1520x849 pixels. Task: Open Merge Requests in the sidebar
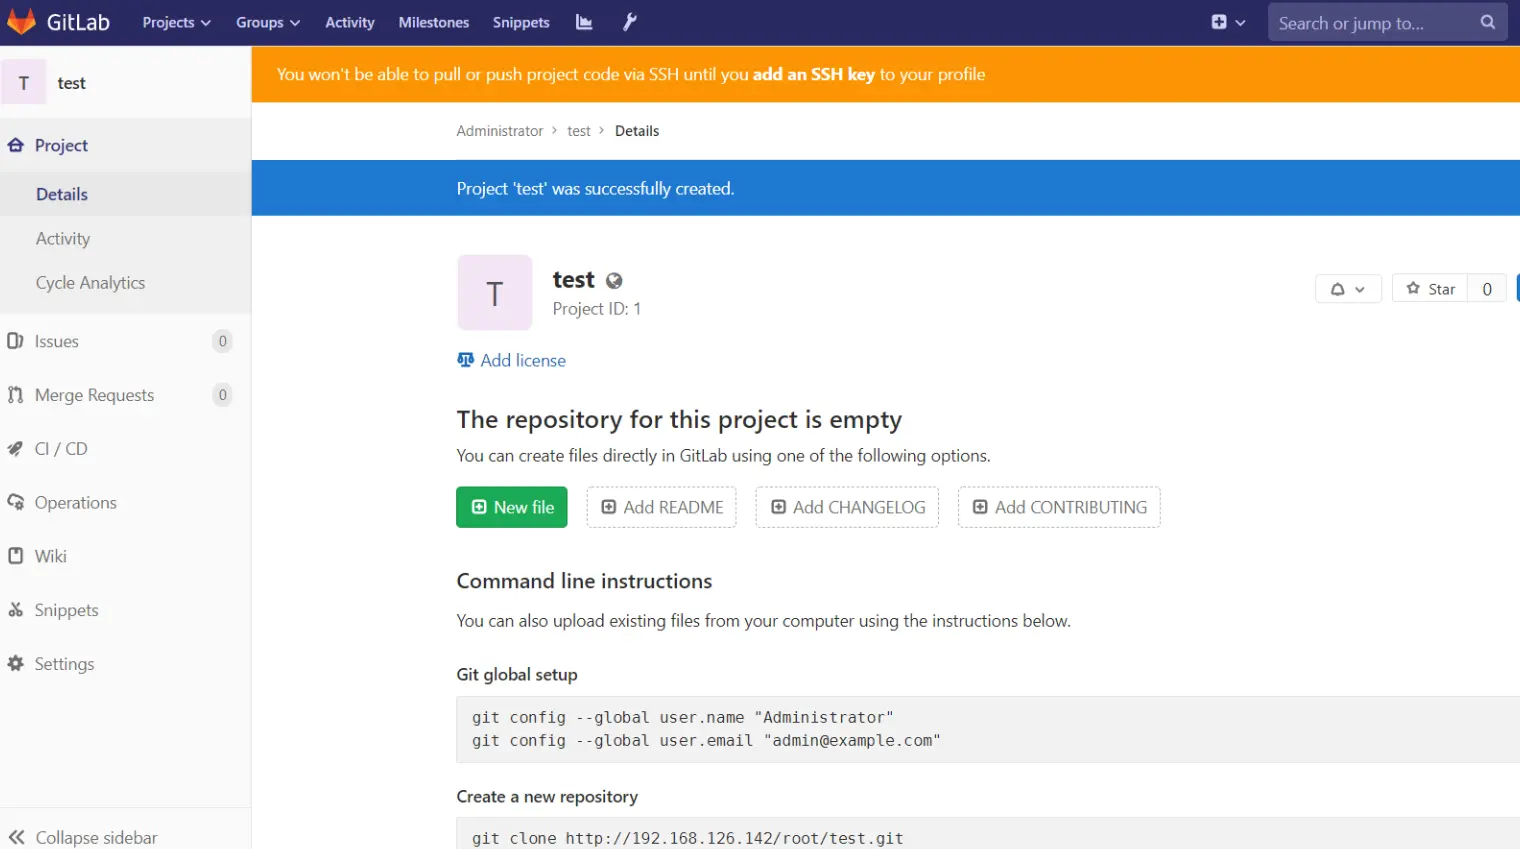tap(94, 395)
